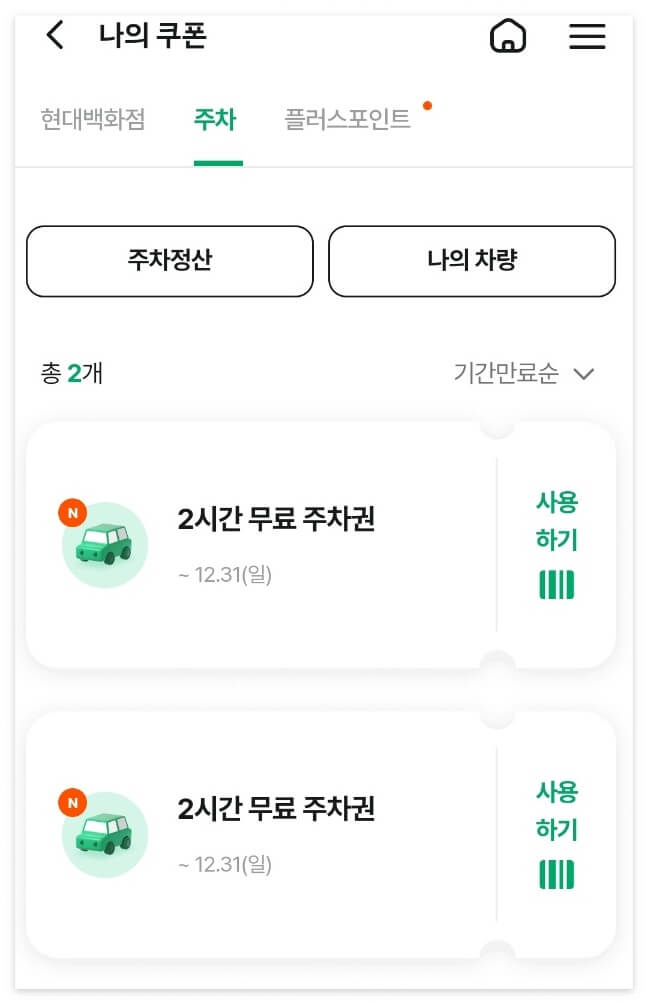This screenshot has height=1004, width=648.
Task: Tap the barcode icon on the bottom coupon
Action: [556, 873]
